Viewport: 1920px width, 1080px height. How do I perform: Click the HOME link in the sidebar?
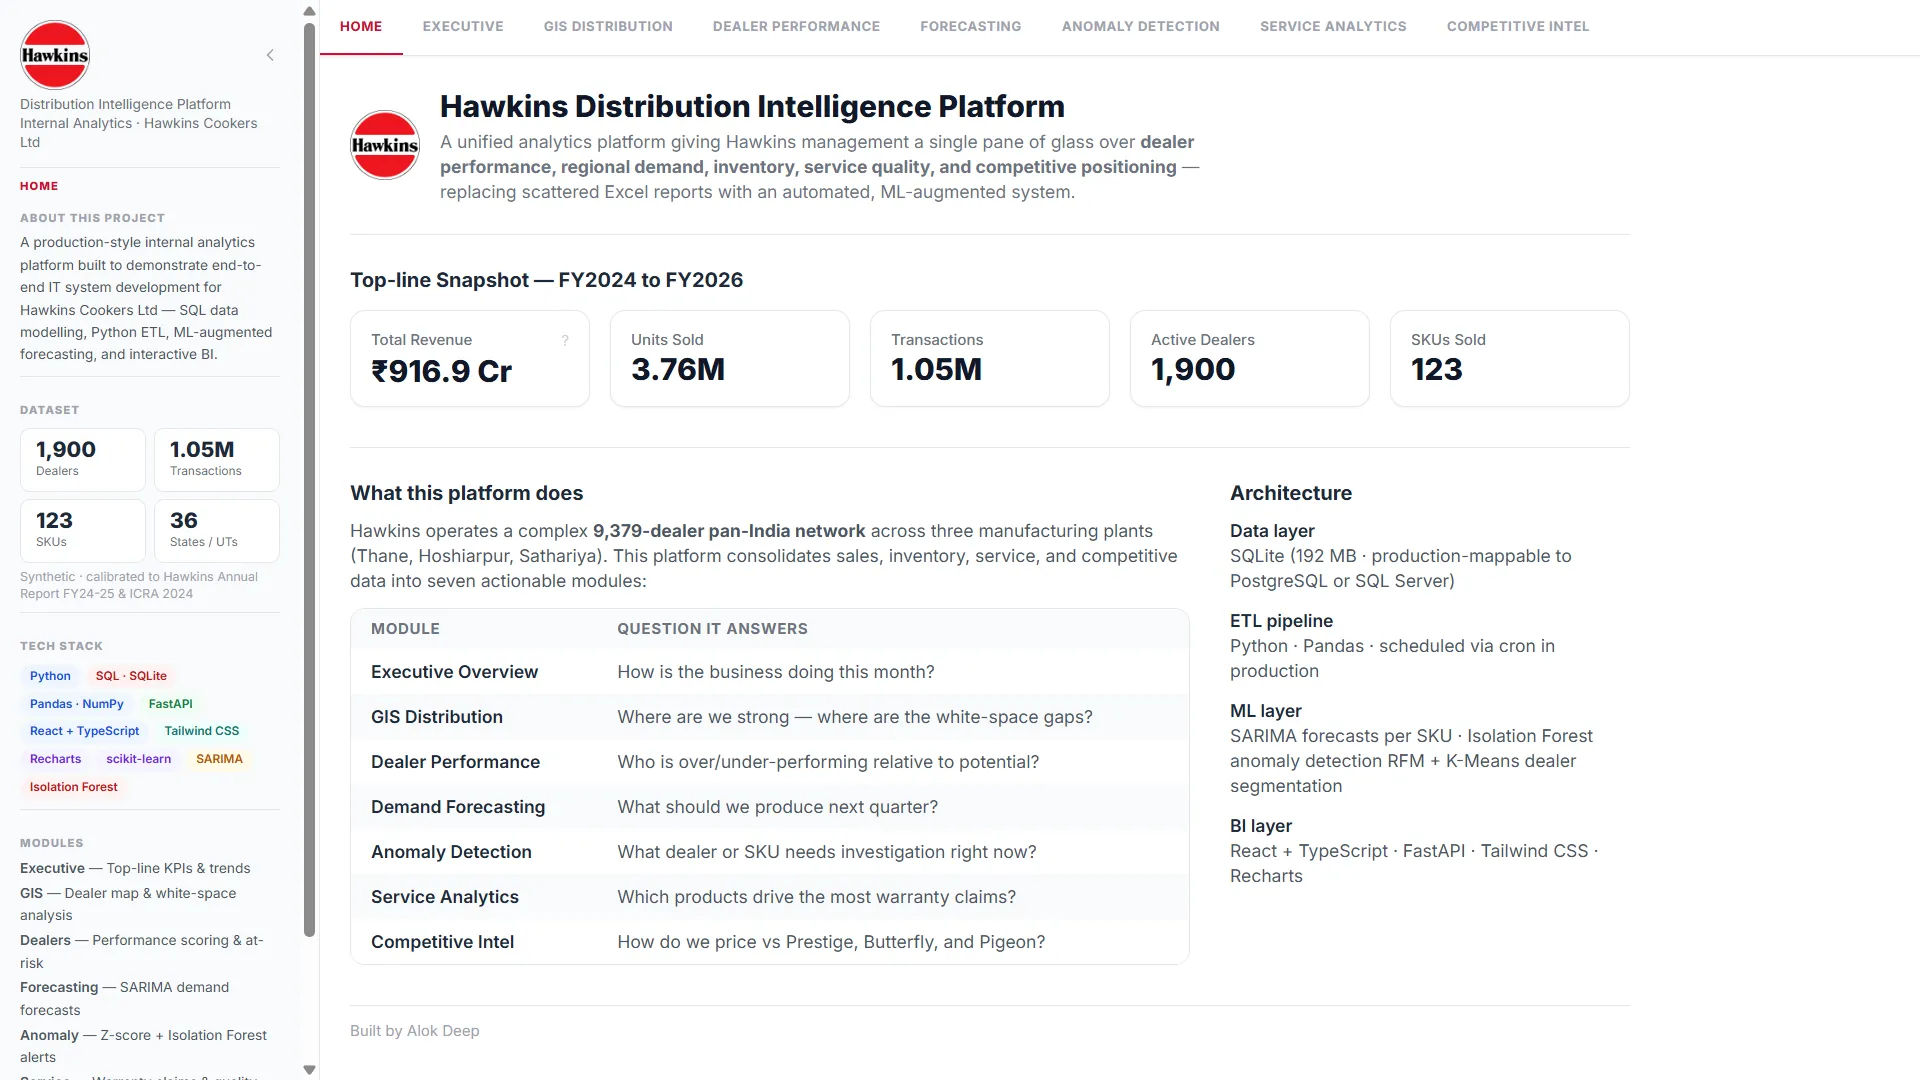pyautogui.click(x=39, y=186)
